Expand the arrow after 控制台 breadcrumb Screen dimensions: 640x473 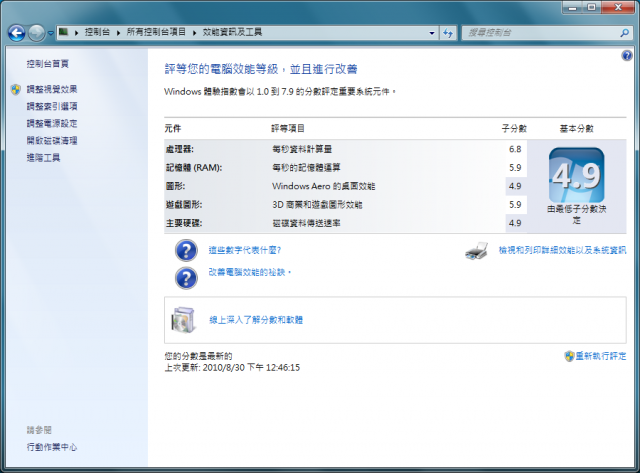pos(118,33)
